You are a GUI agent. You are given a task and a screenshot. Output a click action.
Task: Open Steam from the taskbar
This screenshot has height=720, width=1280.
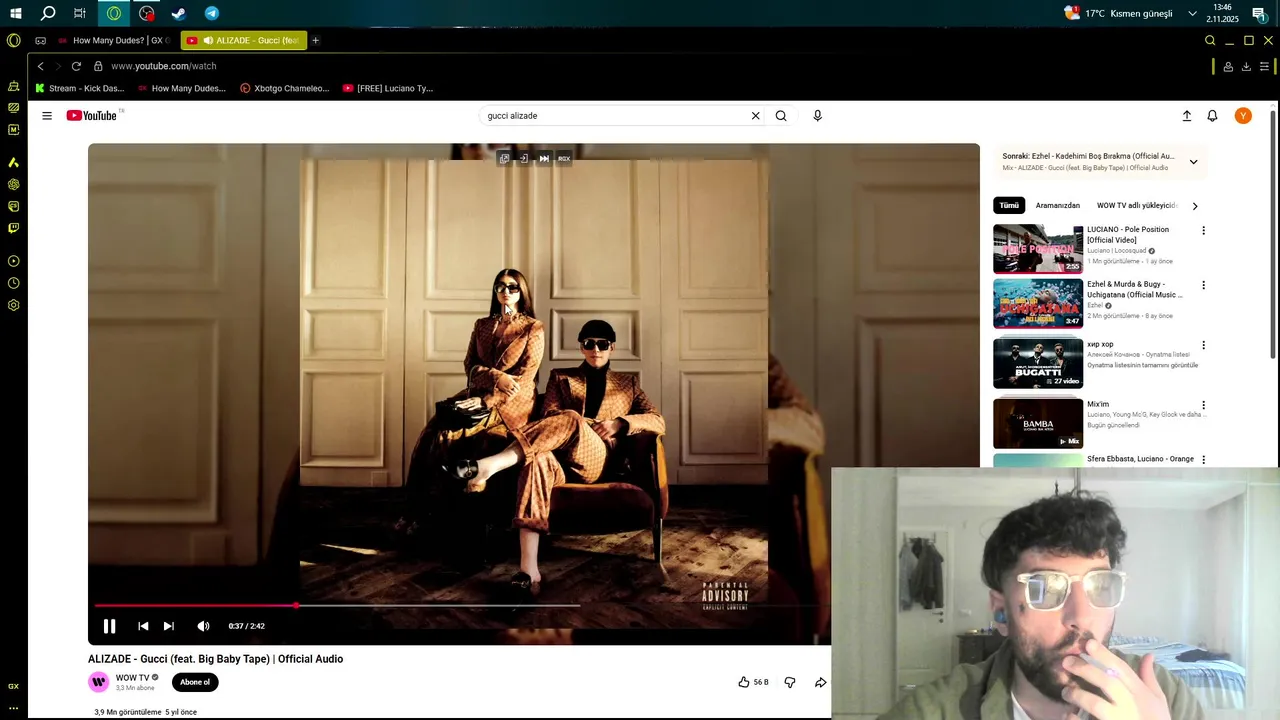click(179, 13)
